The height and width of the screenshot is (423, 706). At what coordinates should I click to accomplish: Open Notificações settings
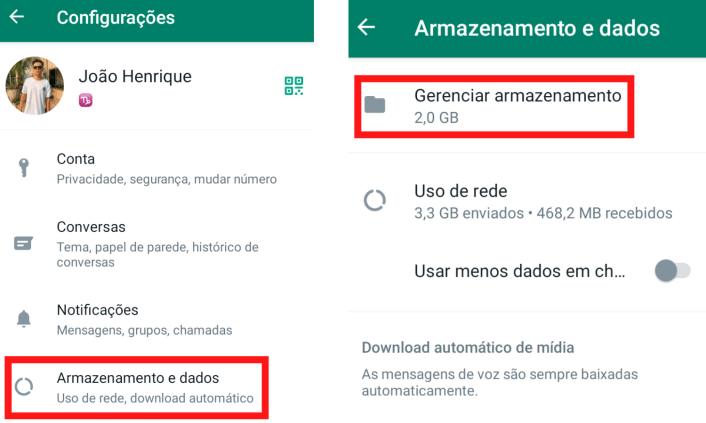(x=157, y=320)
